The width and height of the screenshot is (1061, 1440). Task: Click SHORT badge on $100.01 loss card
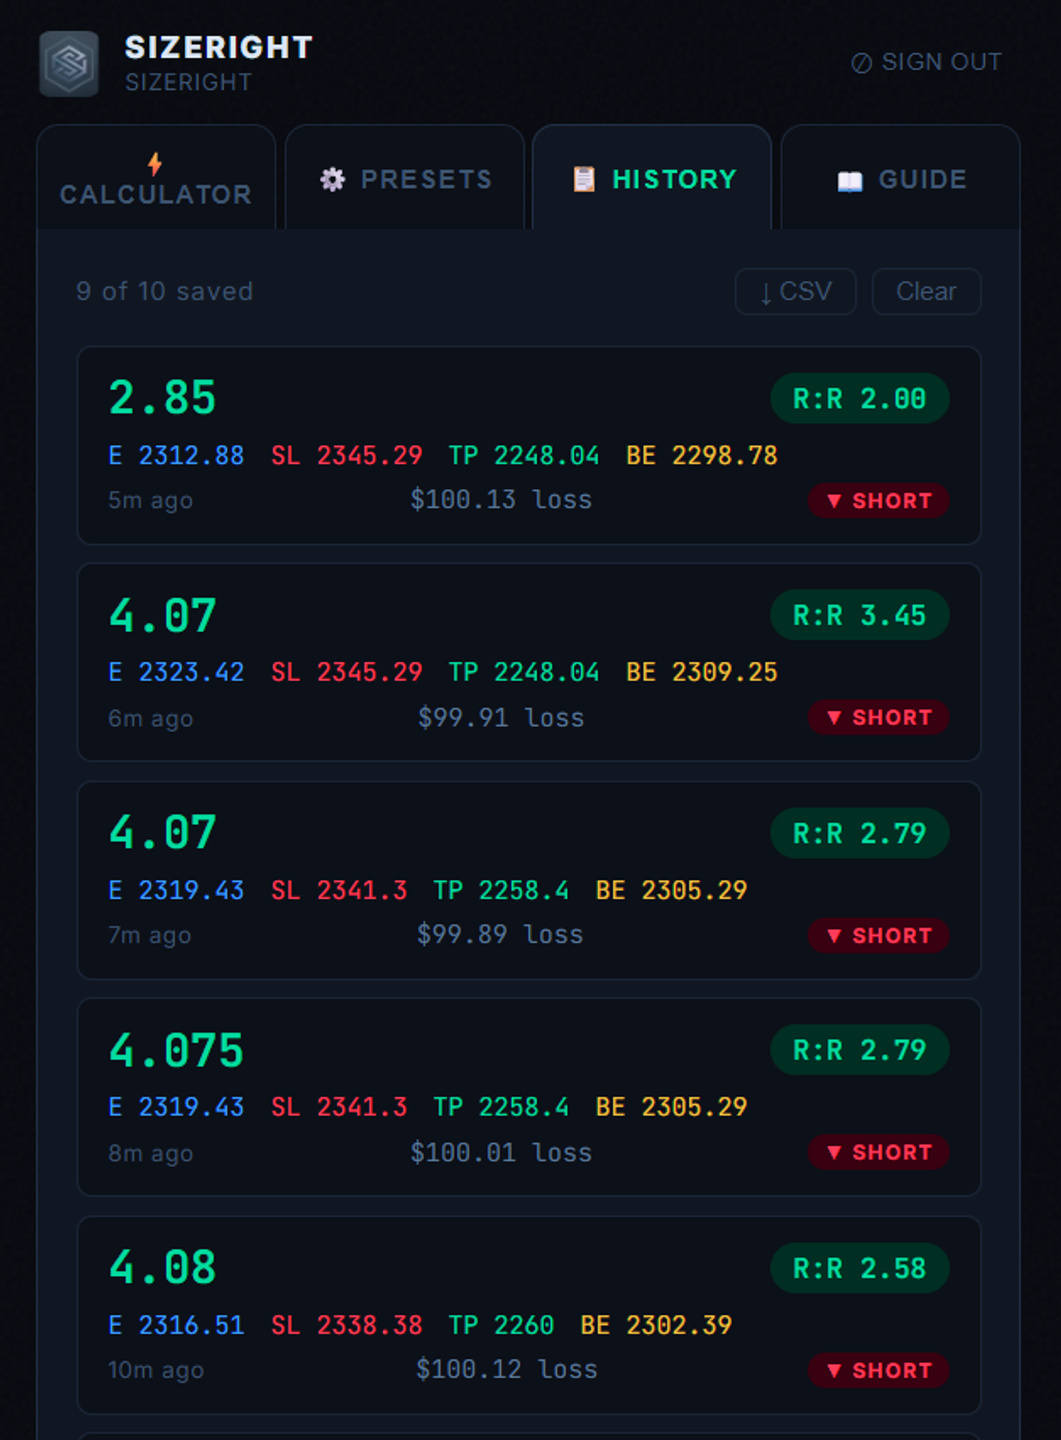point(879,1152)
